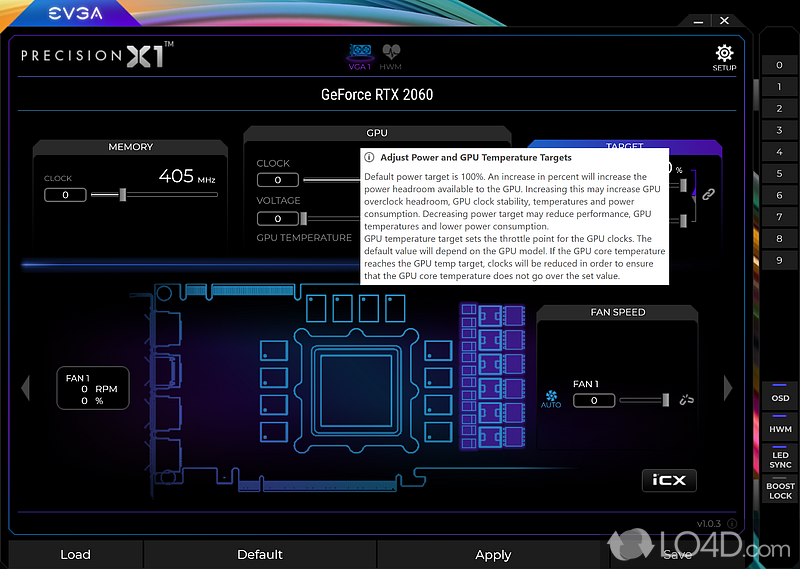Screen dimensions: 800x569
Task: Select profile slot 2
Action: point(779,108)
